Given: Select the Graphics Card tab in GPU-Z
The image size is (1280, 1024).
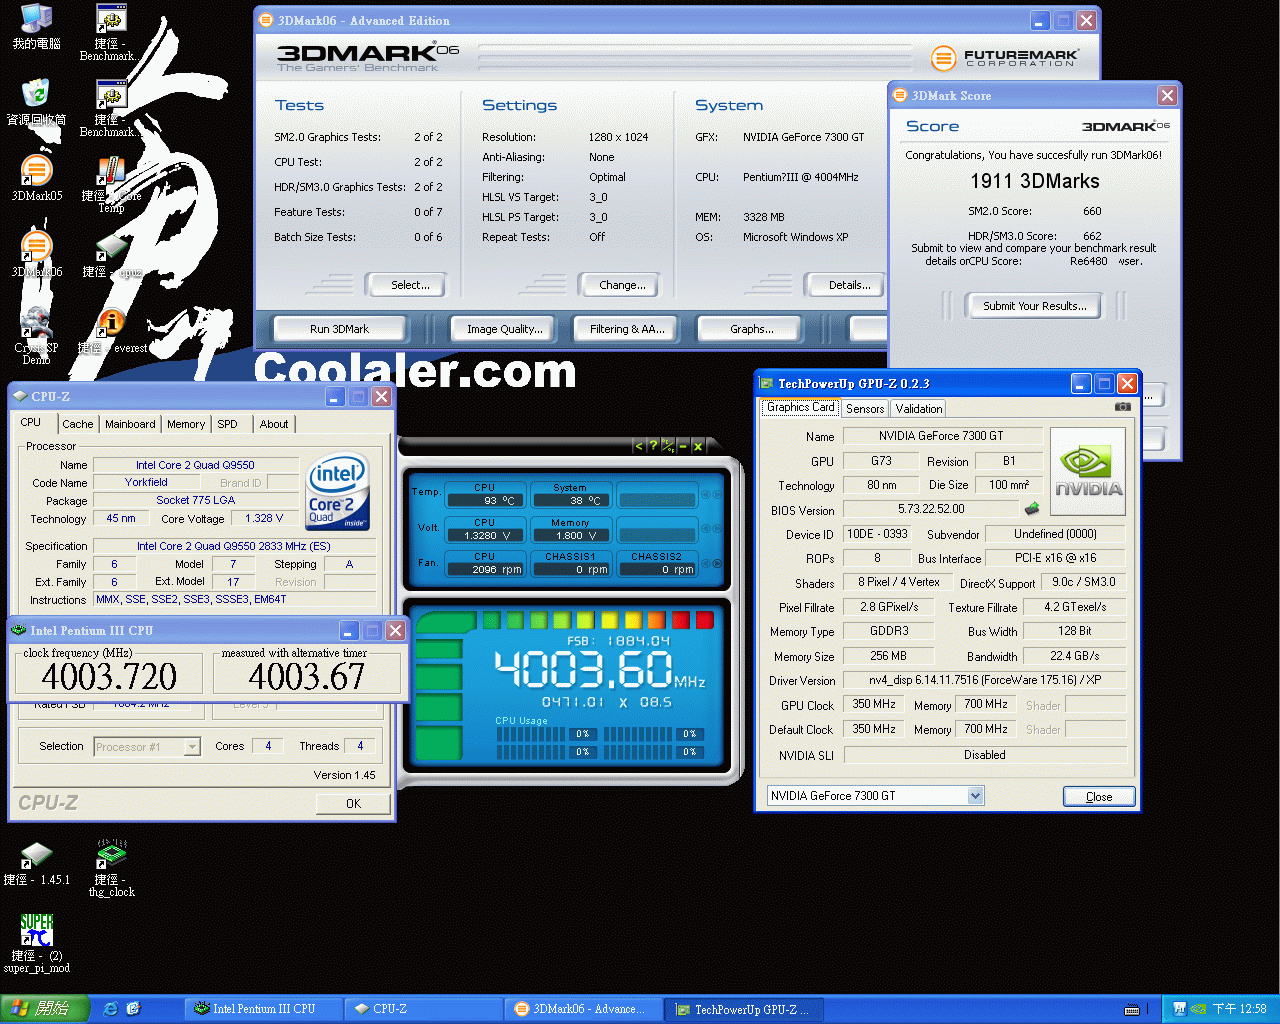Looking at the screenshot, I should click(x=800, y=407).
